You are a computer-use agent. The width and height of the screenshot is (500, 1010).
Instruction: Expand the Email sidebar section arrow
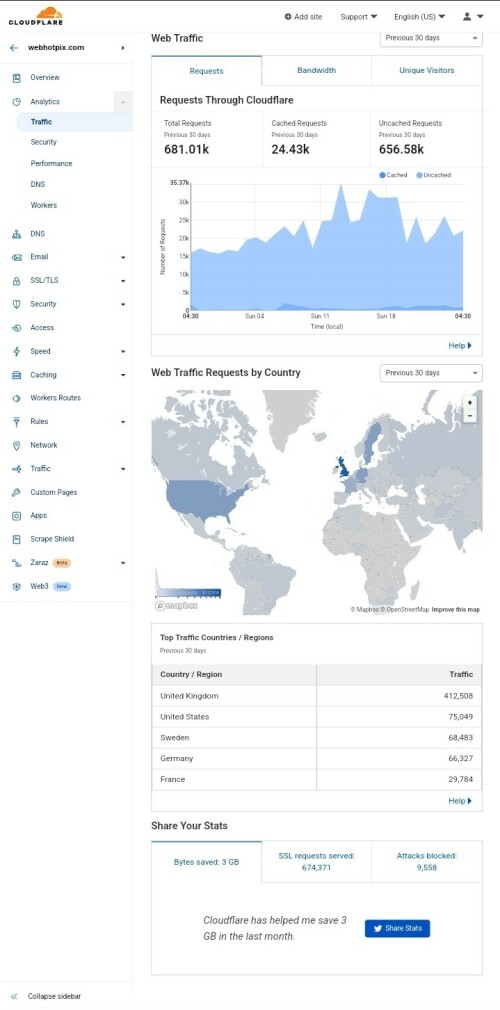[123, 258]
